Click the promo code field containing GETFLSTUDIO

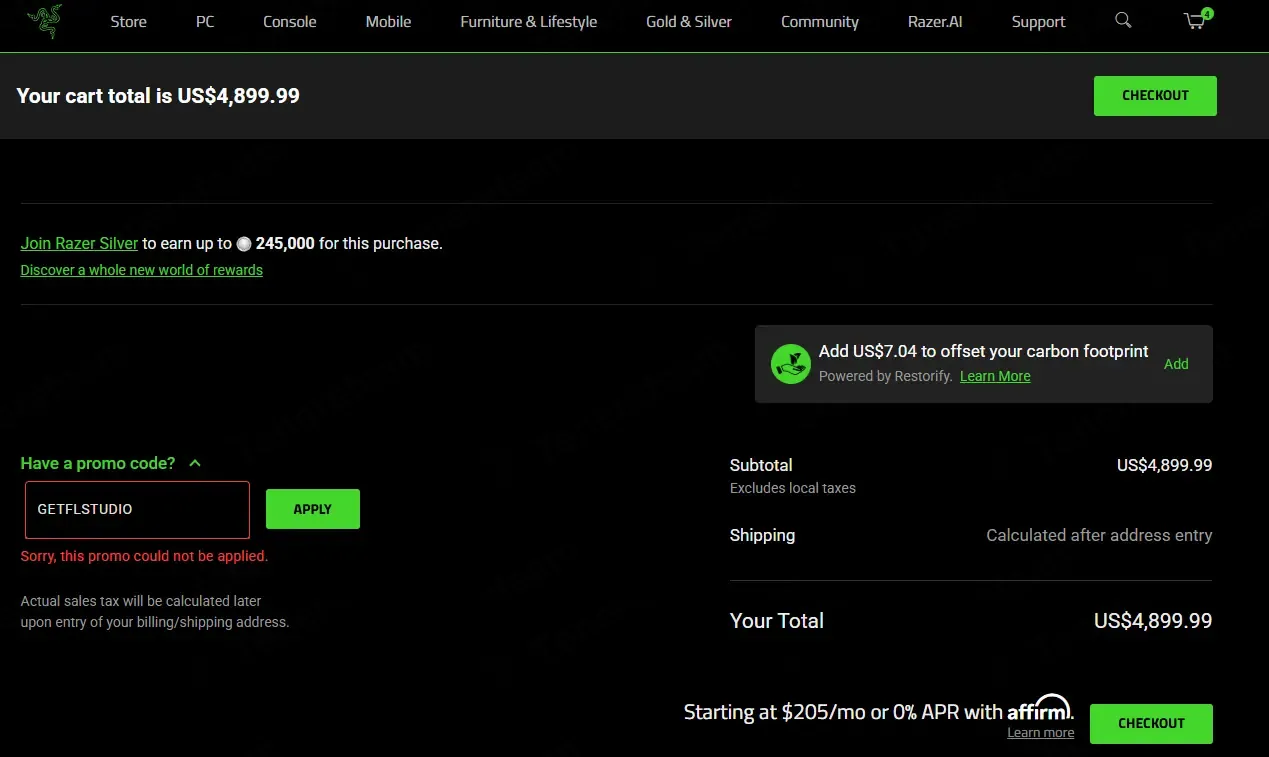(137, 510)
